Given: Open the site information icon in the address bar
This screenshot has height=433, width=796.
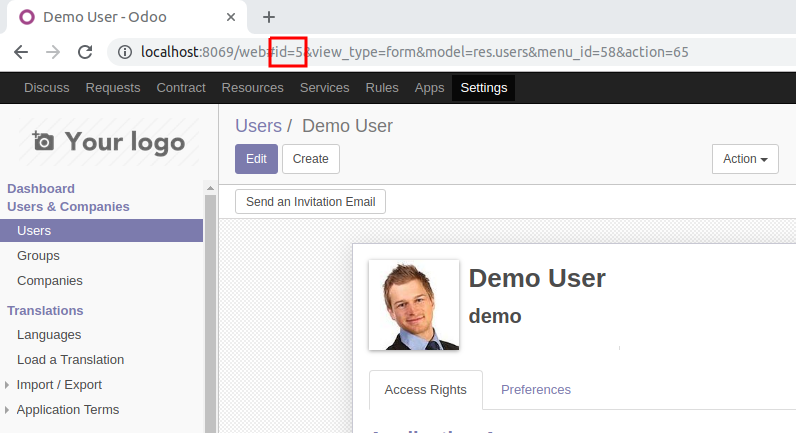Looking at the screenshot, I should (x=125, y=52).
